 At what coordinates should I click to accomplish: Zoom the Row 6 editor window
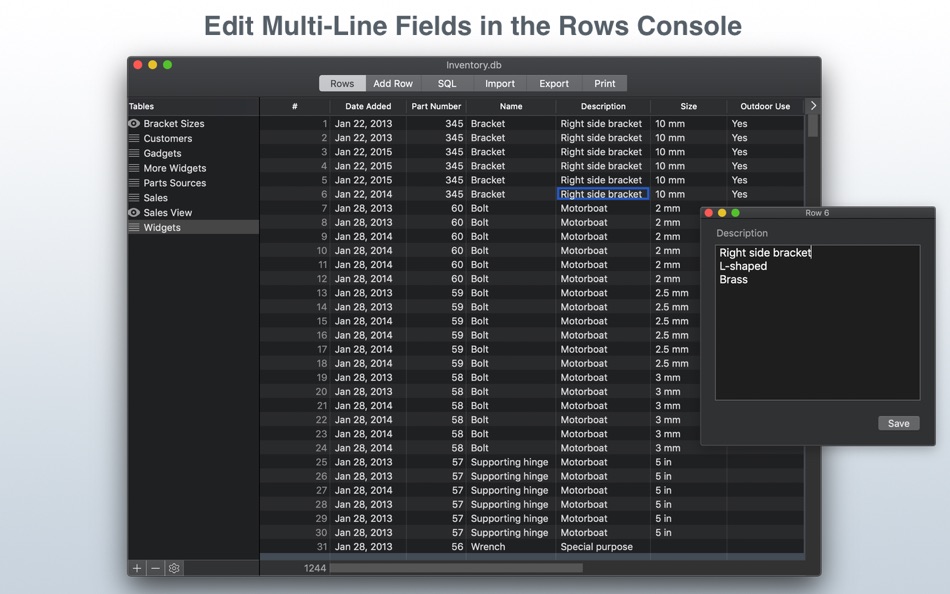point(736,213)
